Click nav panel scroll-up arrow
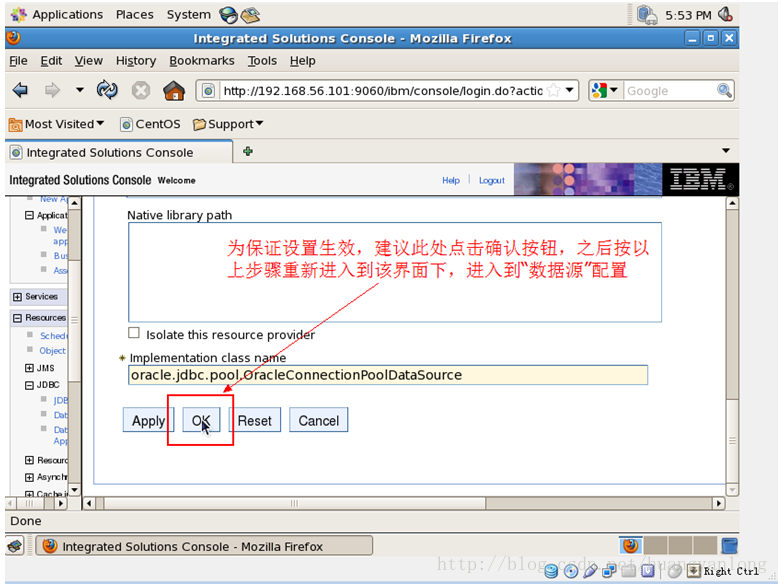 coord(74,202)
